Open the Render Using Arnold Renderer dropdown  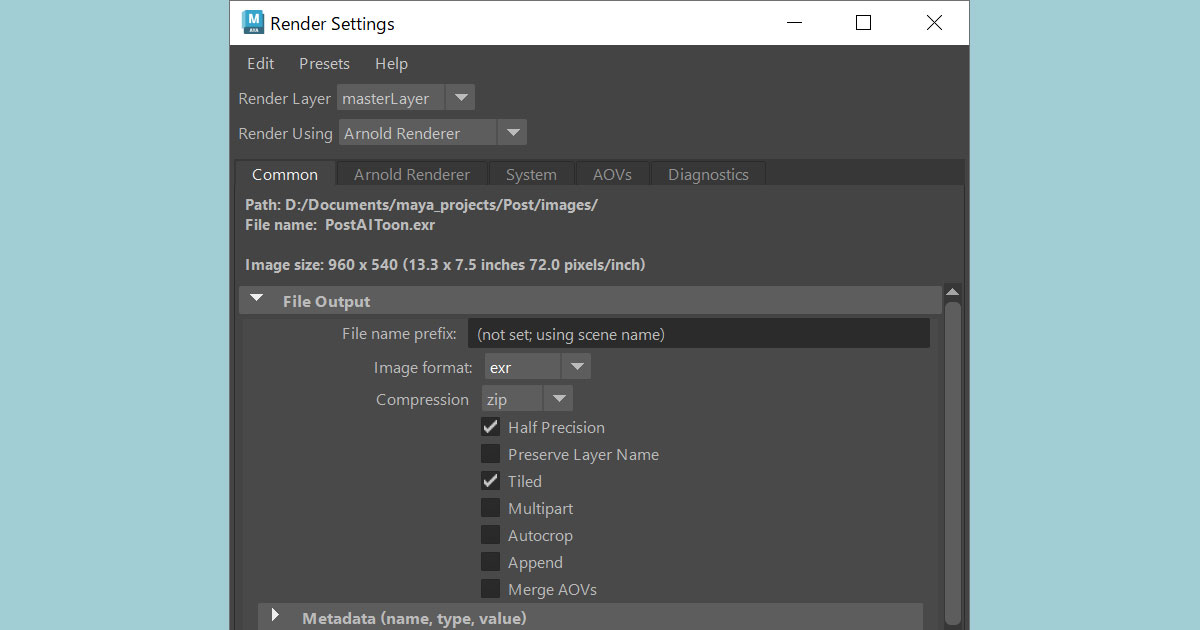(x=432, y=133)
